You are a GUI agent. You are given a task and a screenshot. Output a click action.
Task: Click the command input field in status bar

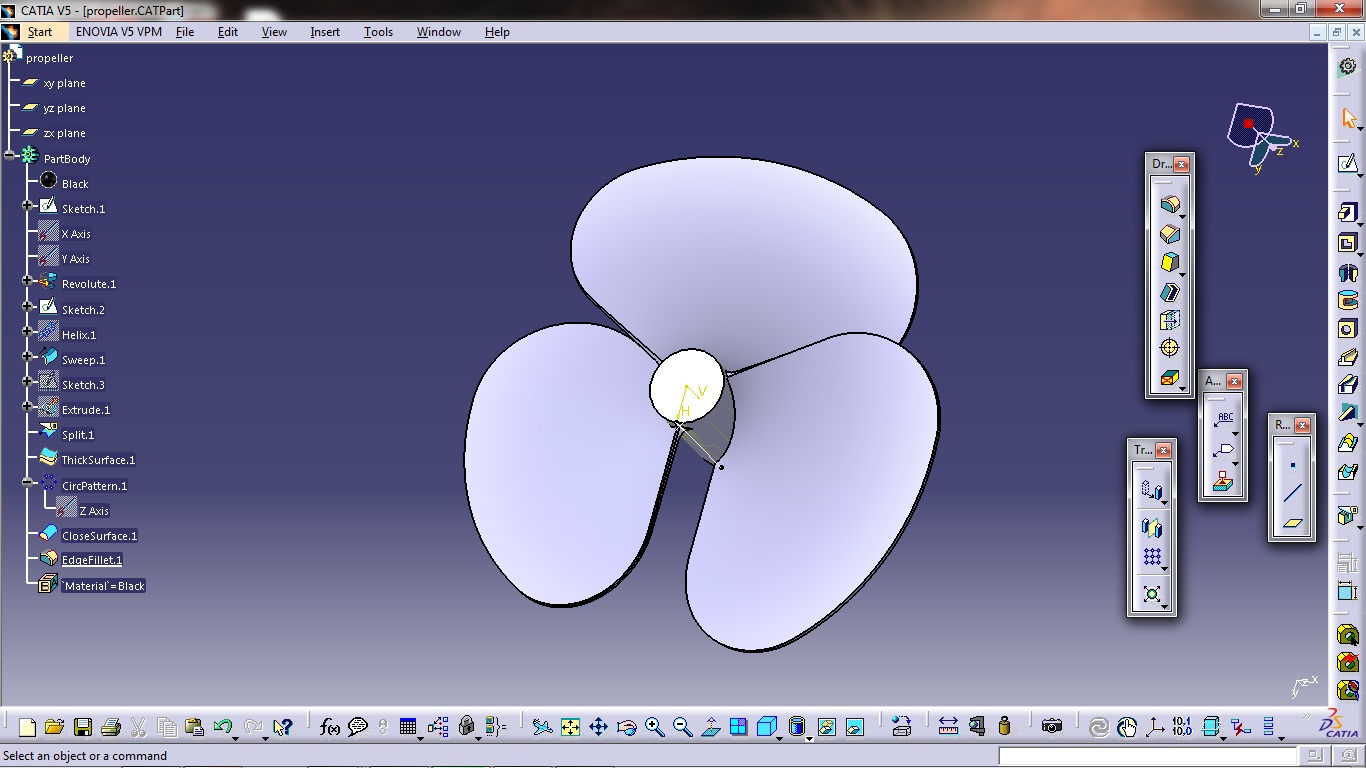[1146, 756]
